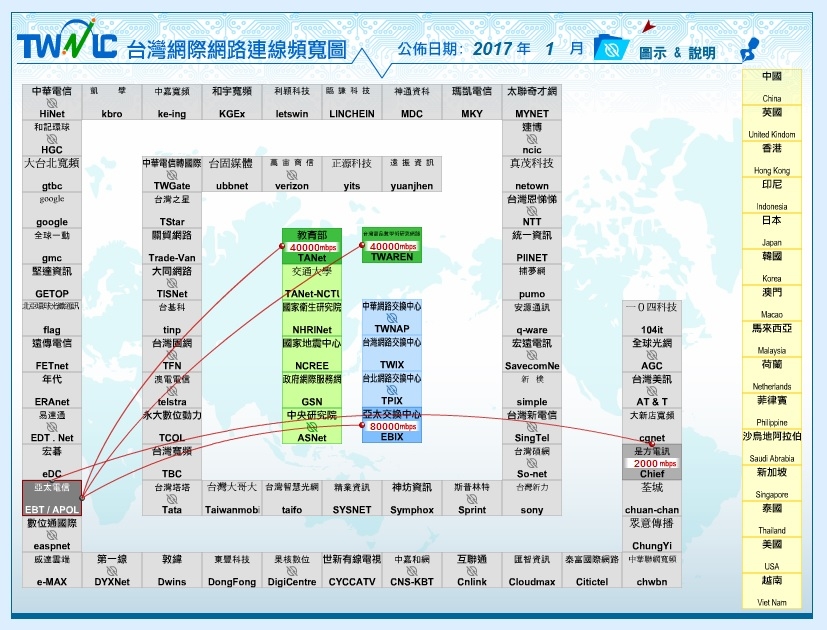
Task: Select the TFN node
Action: [x=172, y=354]
